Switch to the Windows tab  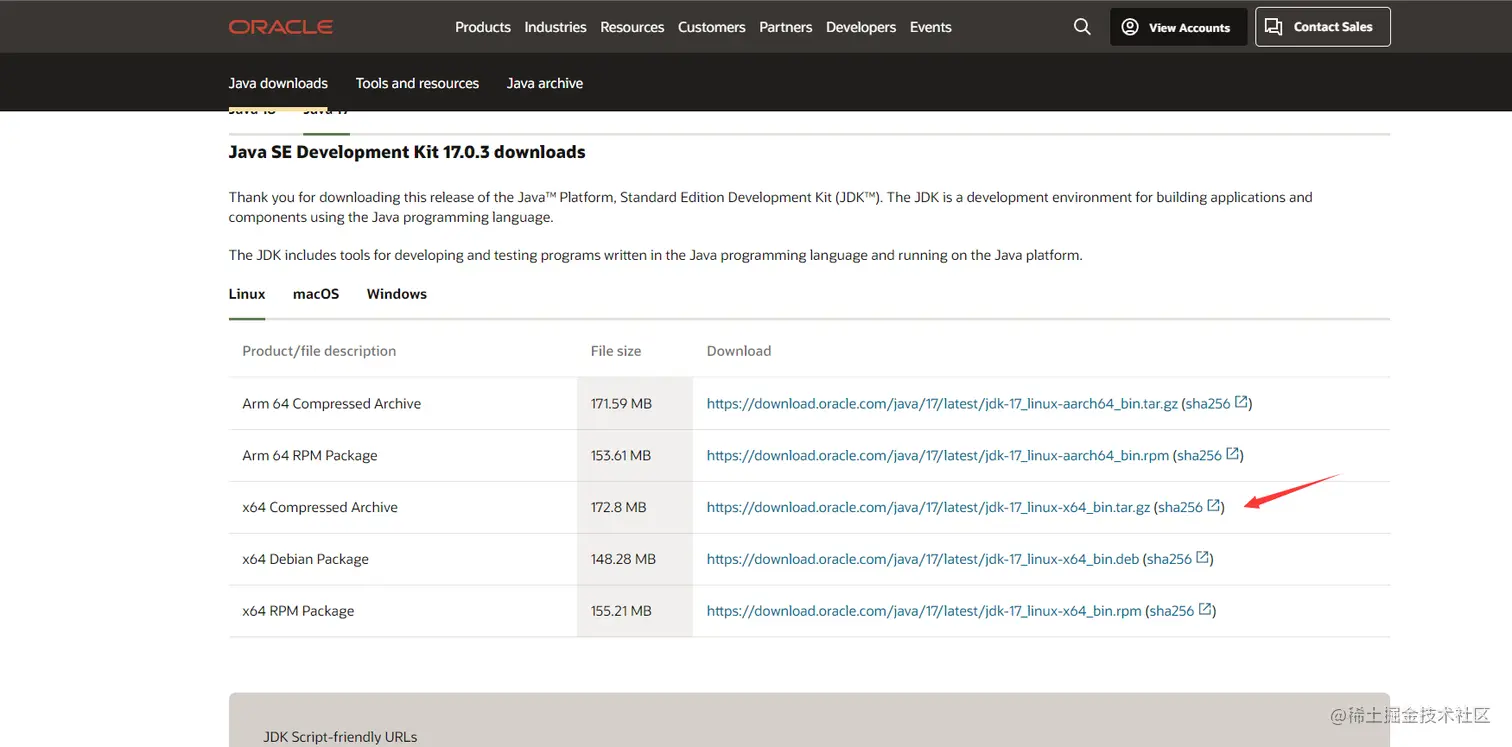[397, 294]
